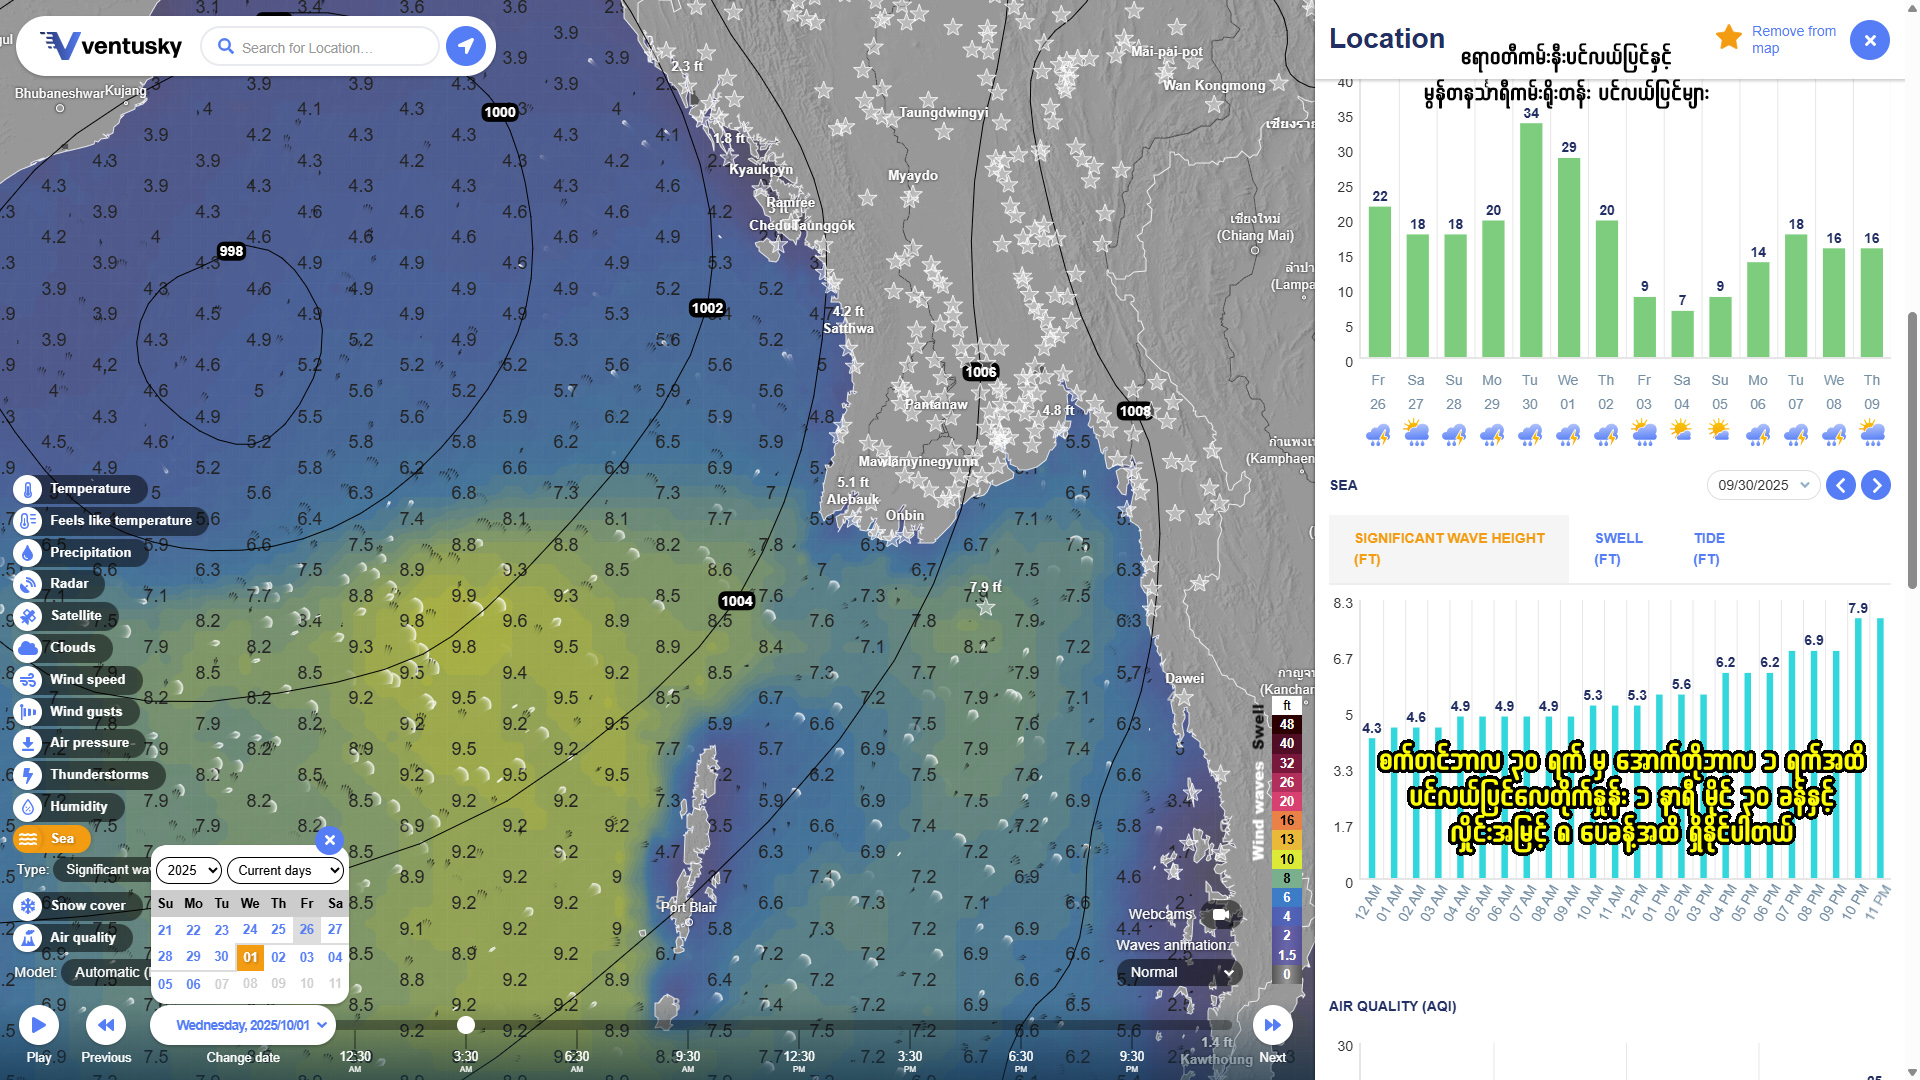
Task: Open the sea date 09/30/2025 dropdown
Action: coord(1763,485)
